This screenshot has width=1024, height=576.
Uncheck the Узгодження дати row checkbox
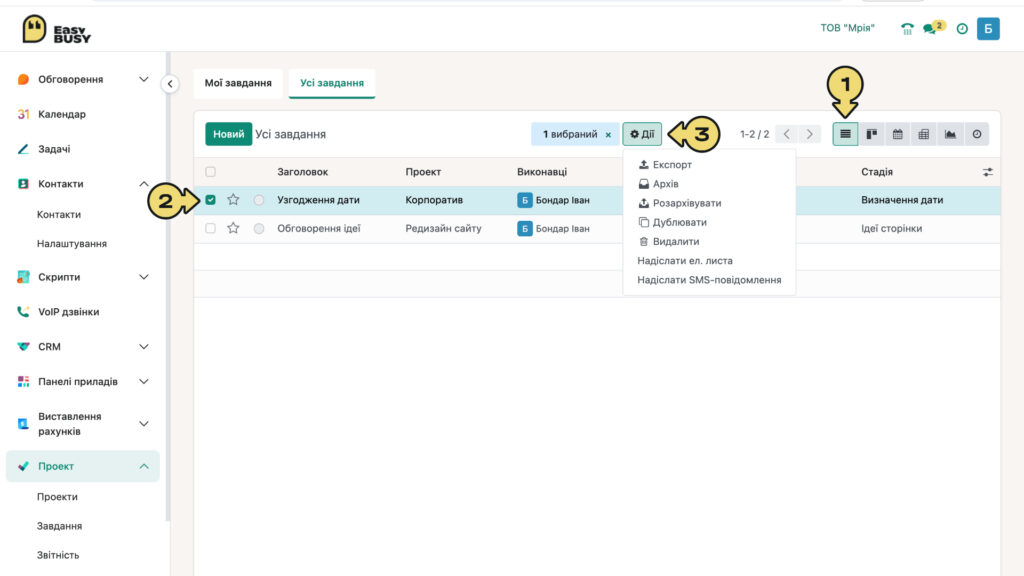click(x=210, y=200)
